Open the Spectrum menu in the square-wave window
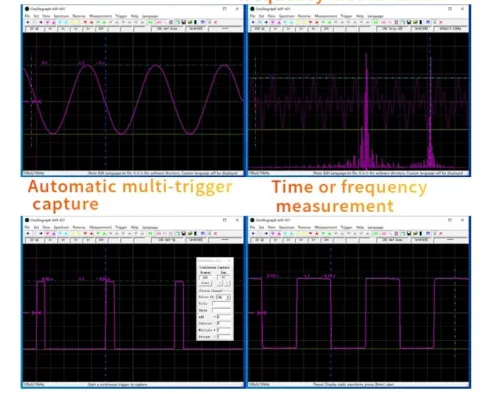 (287, 227)
